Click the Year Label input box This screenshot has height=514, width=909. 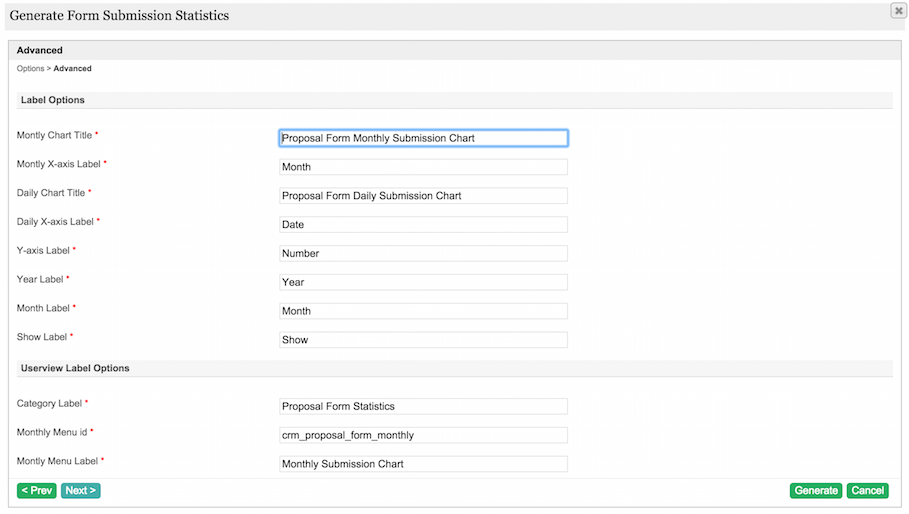point(423,282)
